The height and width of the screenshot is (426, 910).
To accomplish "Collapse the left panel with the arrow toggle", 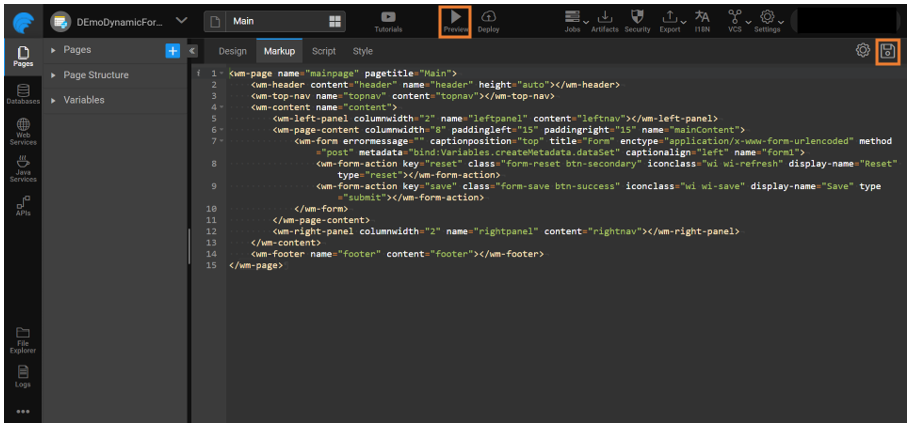I will (192, 50).
